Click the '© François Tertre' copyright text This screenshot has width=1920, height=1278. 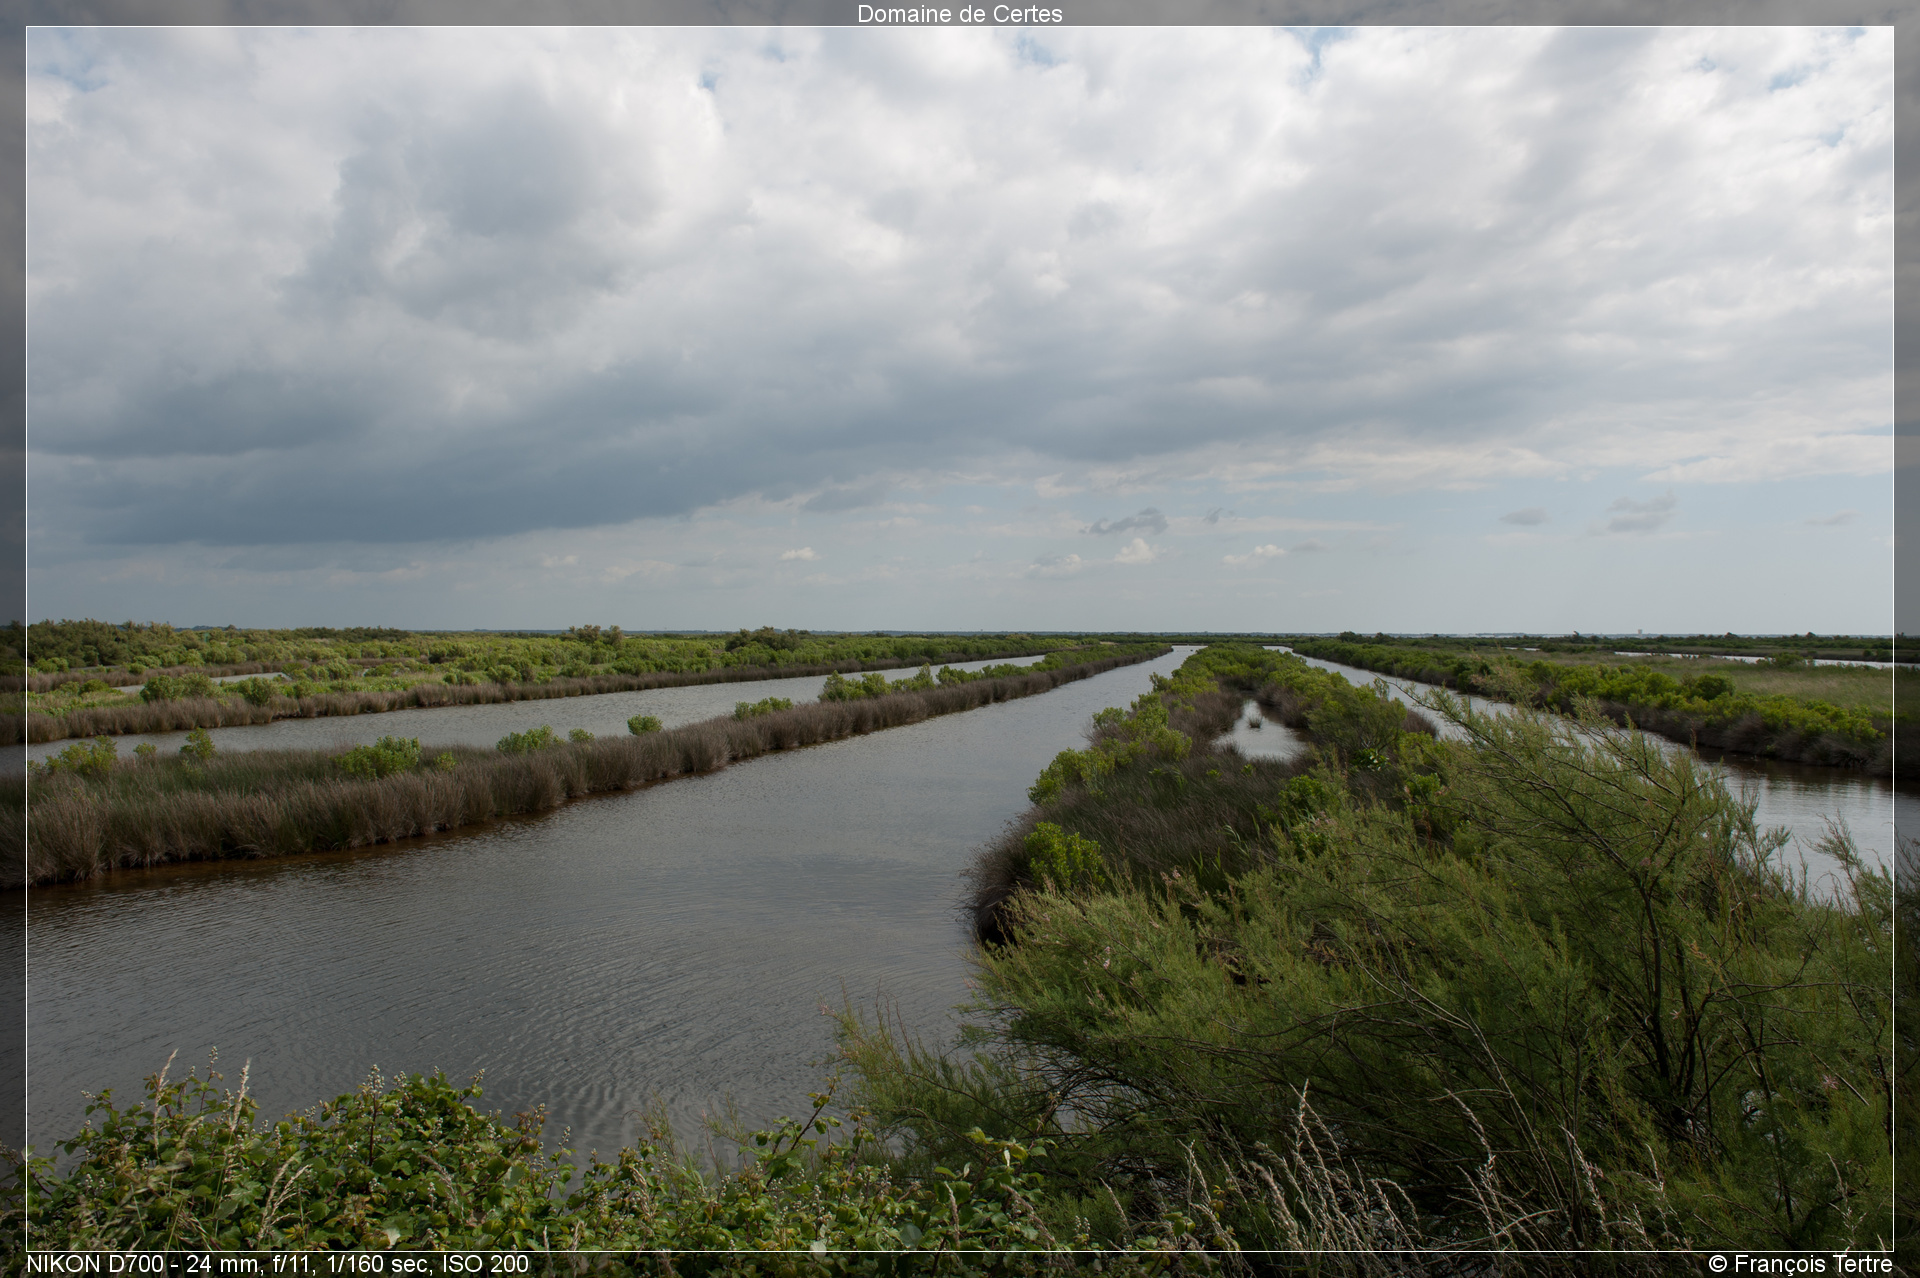point(1800,1264)
